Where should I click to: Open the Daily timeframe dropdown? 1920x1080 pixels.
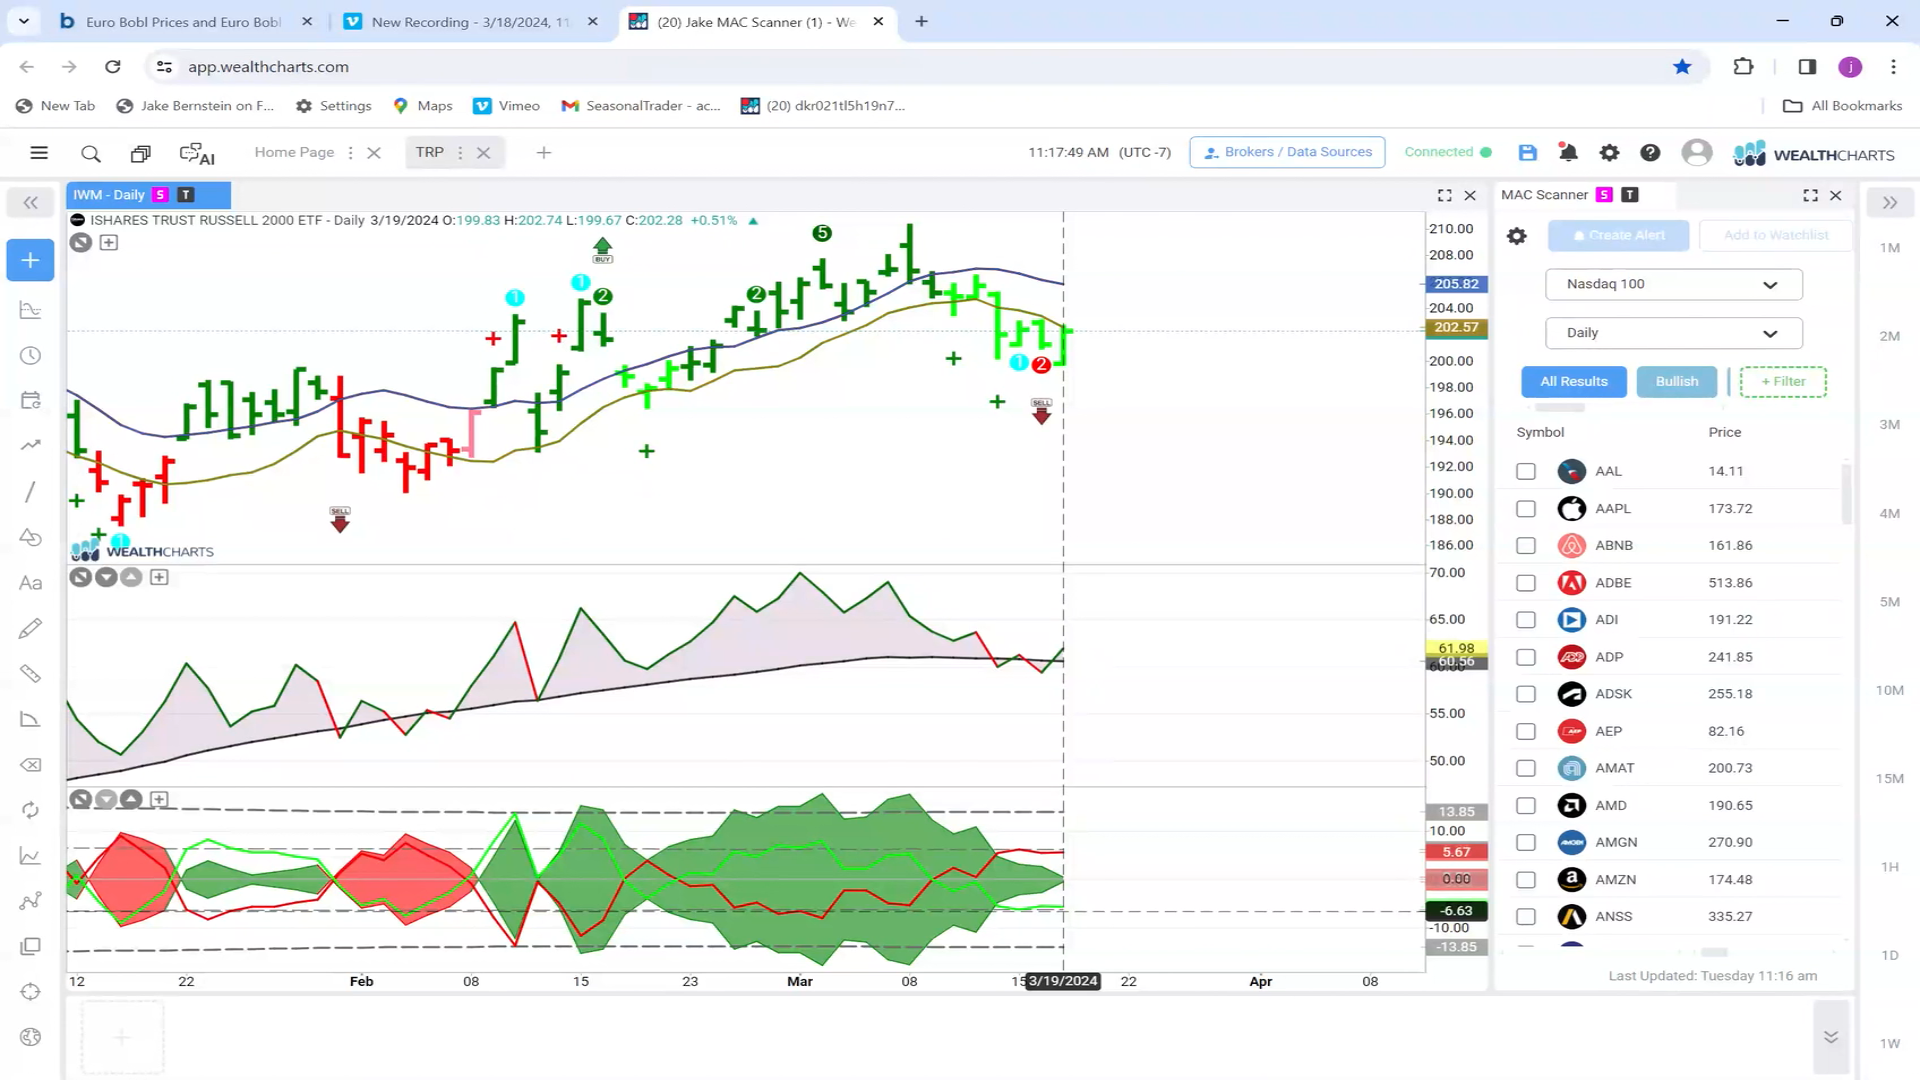pos(1673,333)
